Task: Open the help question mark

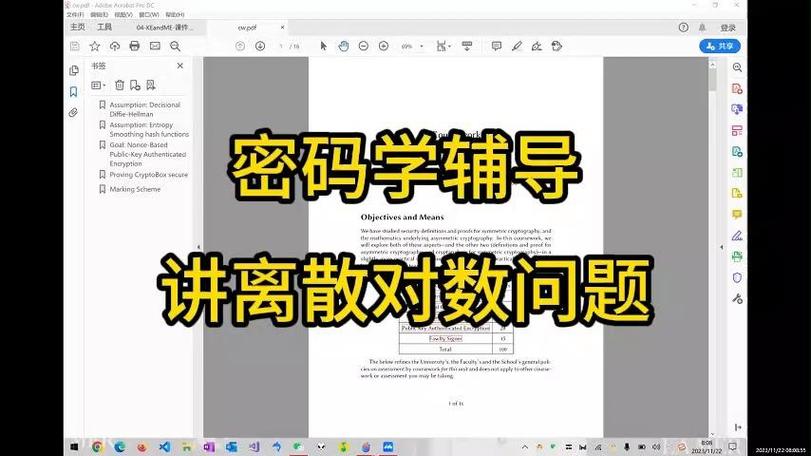Action: [683, 27]
